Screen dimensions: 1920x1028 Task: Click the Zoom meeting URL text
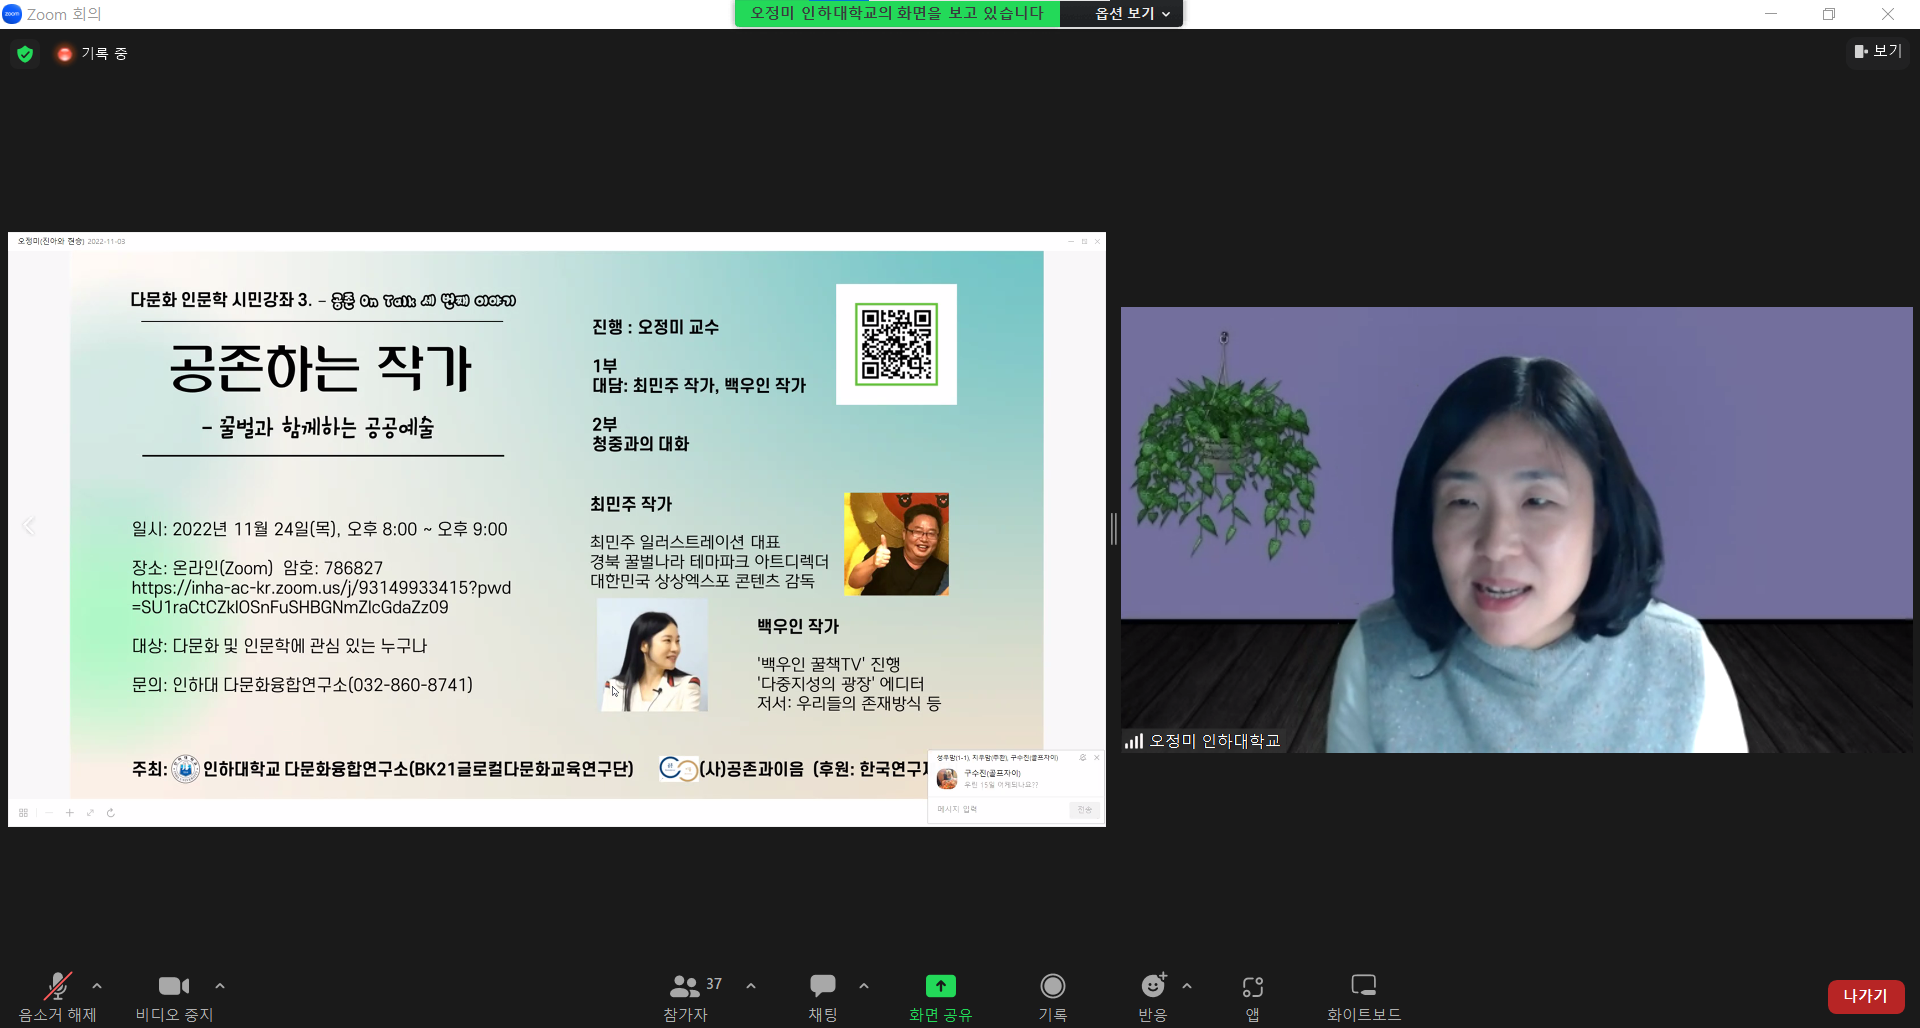click(321, 597)
